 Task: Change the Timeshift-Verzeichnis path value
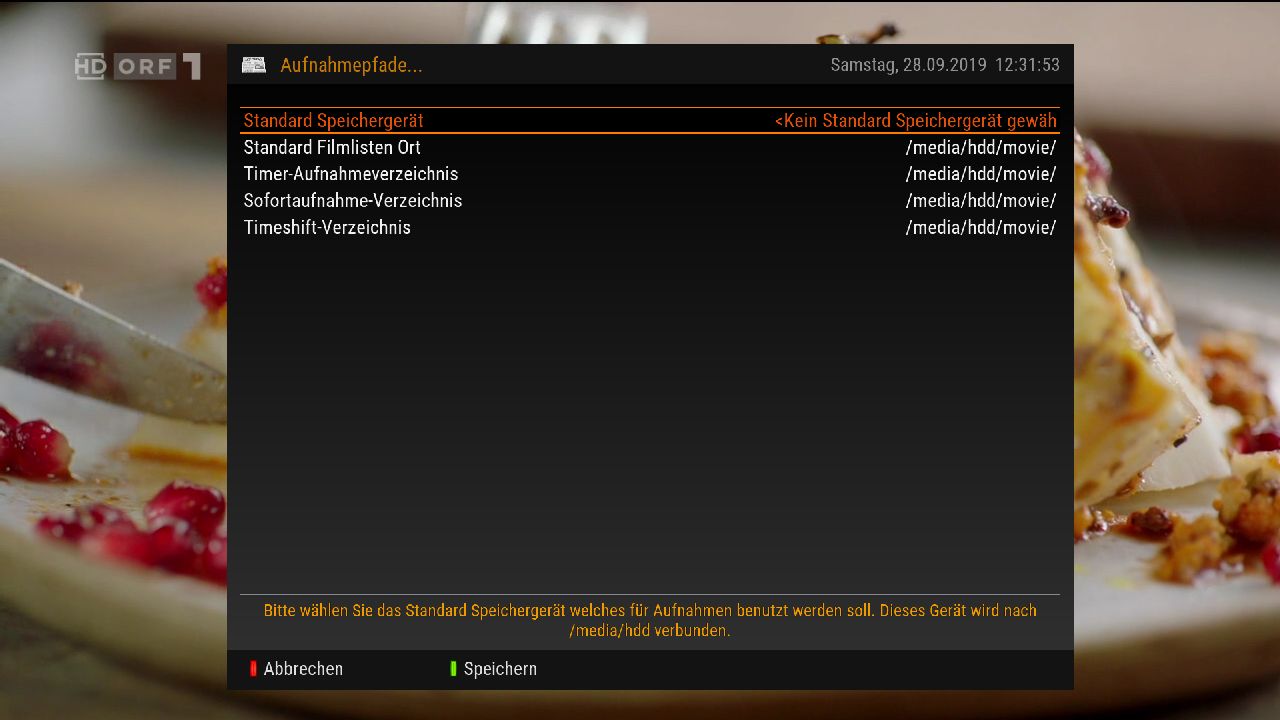[x=981, y=228]
